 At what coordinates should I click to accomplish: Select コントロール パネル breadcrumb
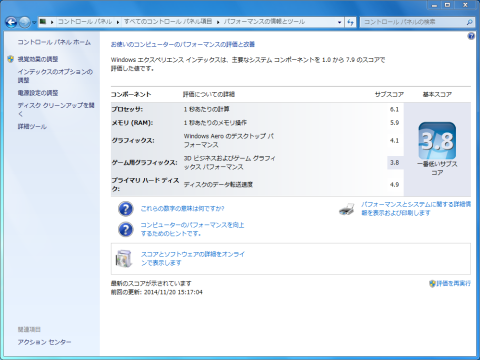coord(85,22)
